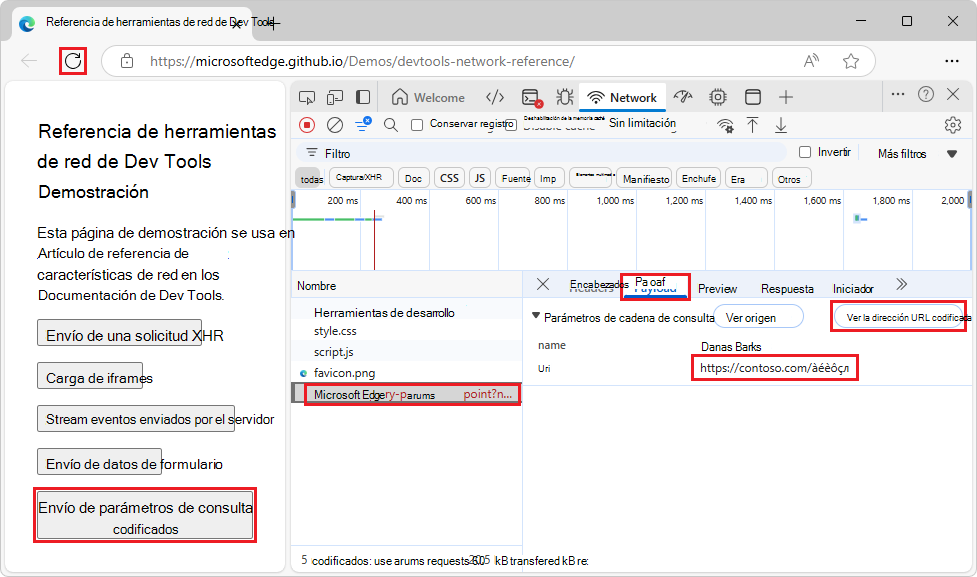Enable the Conservar registro checkbox

tap(417, 125)
